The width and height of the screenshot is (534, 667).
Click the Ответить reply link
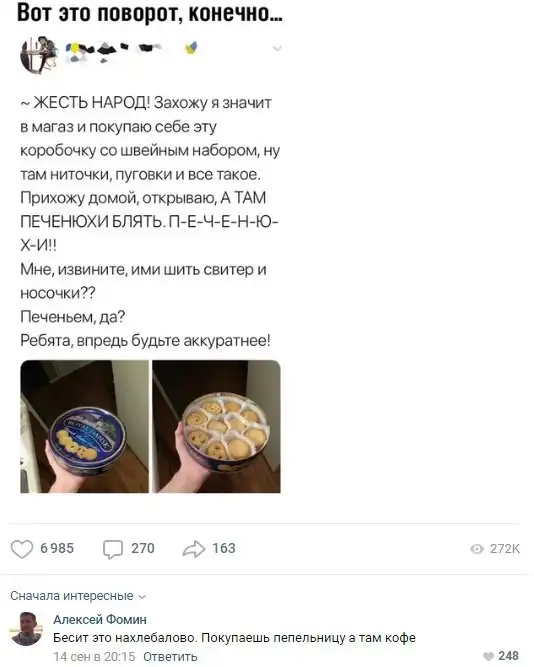170,656
